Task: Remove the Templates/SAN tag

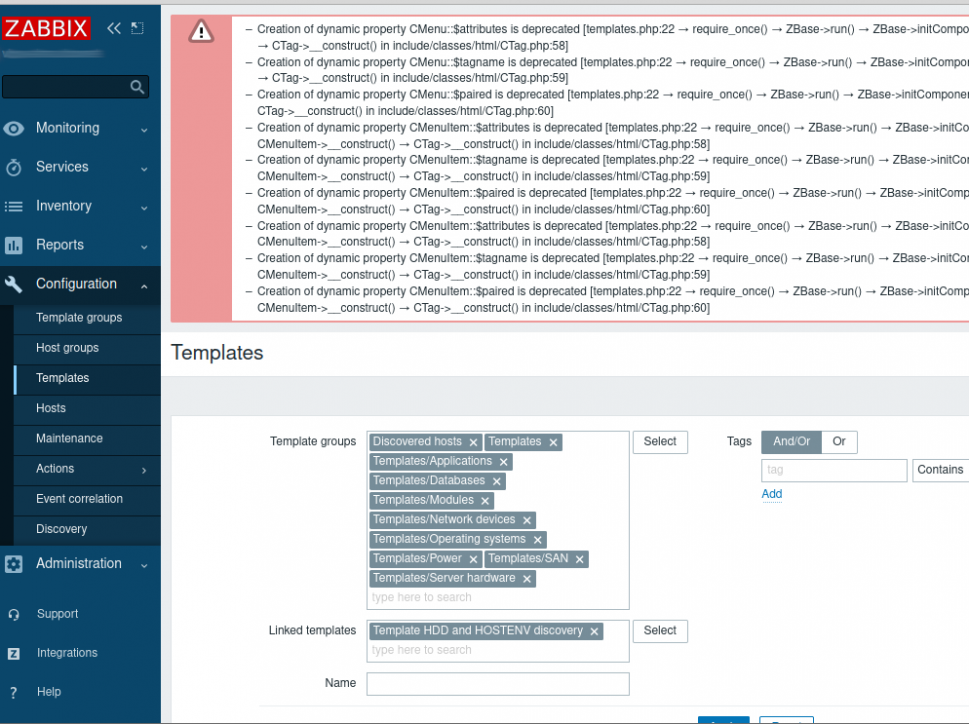Action: click(x=580, y=559)
